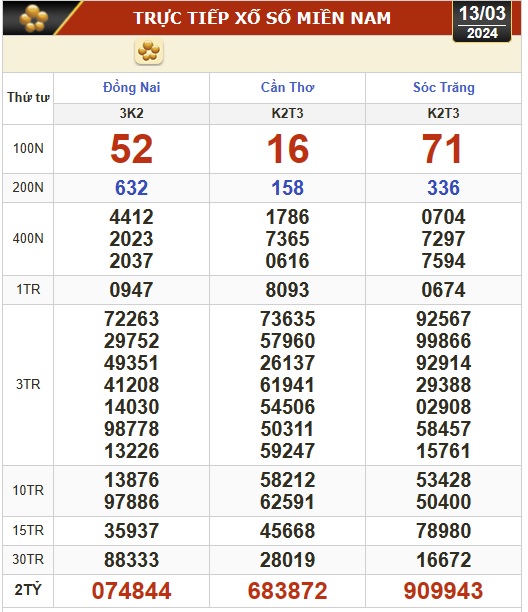Click the Đồng Nai 100N result 52
528x612 pixels.
pos(132,149)
